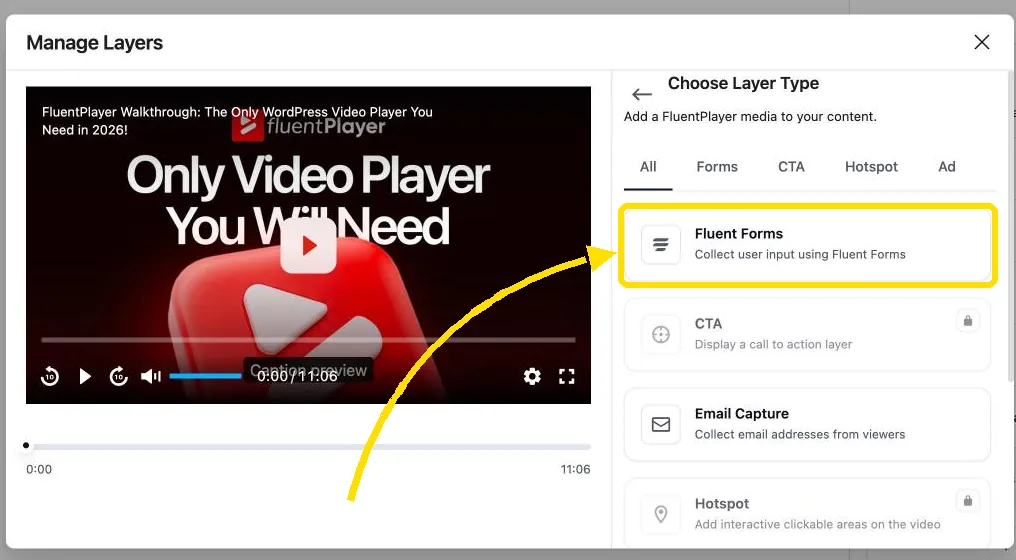Image resolution: width=1016 pixels, height=560 pixels.
Task: Click 'Display a call to action layer' text
Action: (773, 344)
